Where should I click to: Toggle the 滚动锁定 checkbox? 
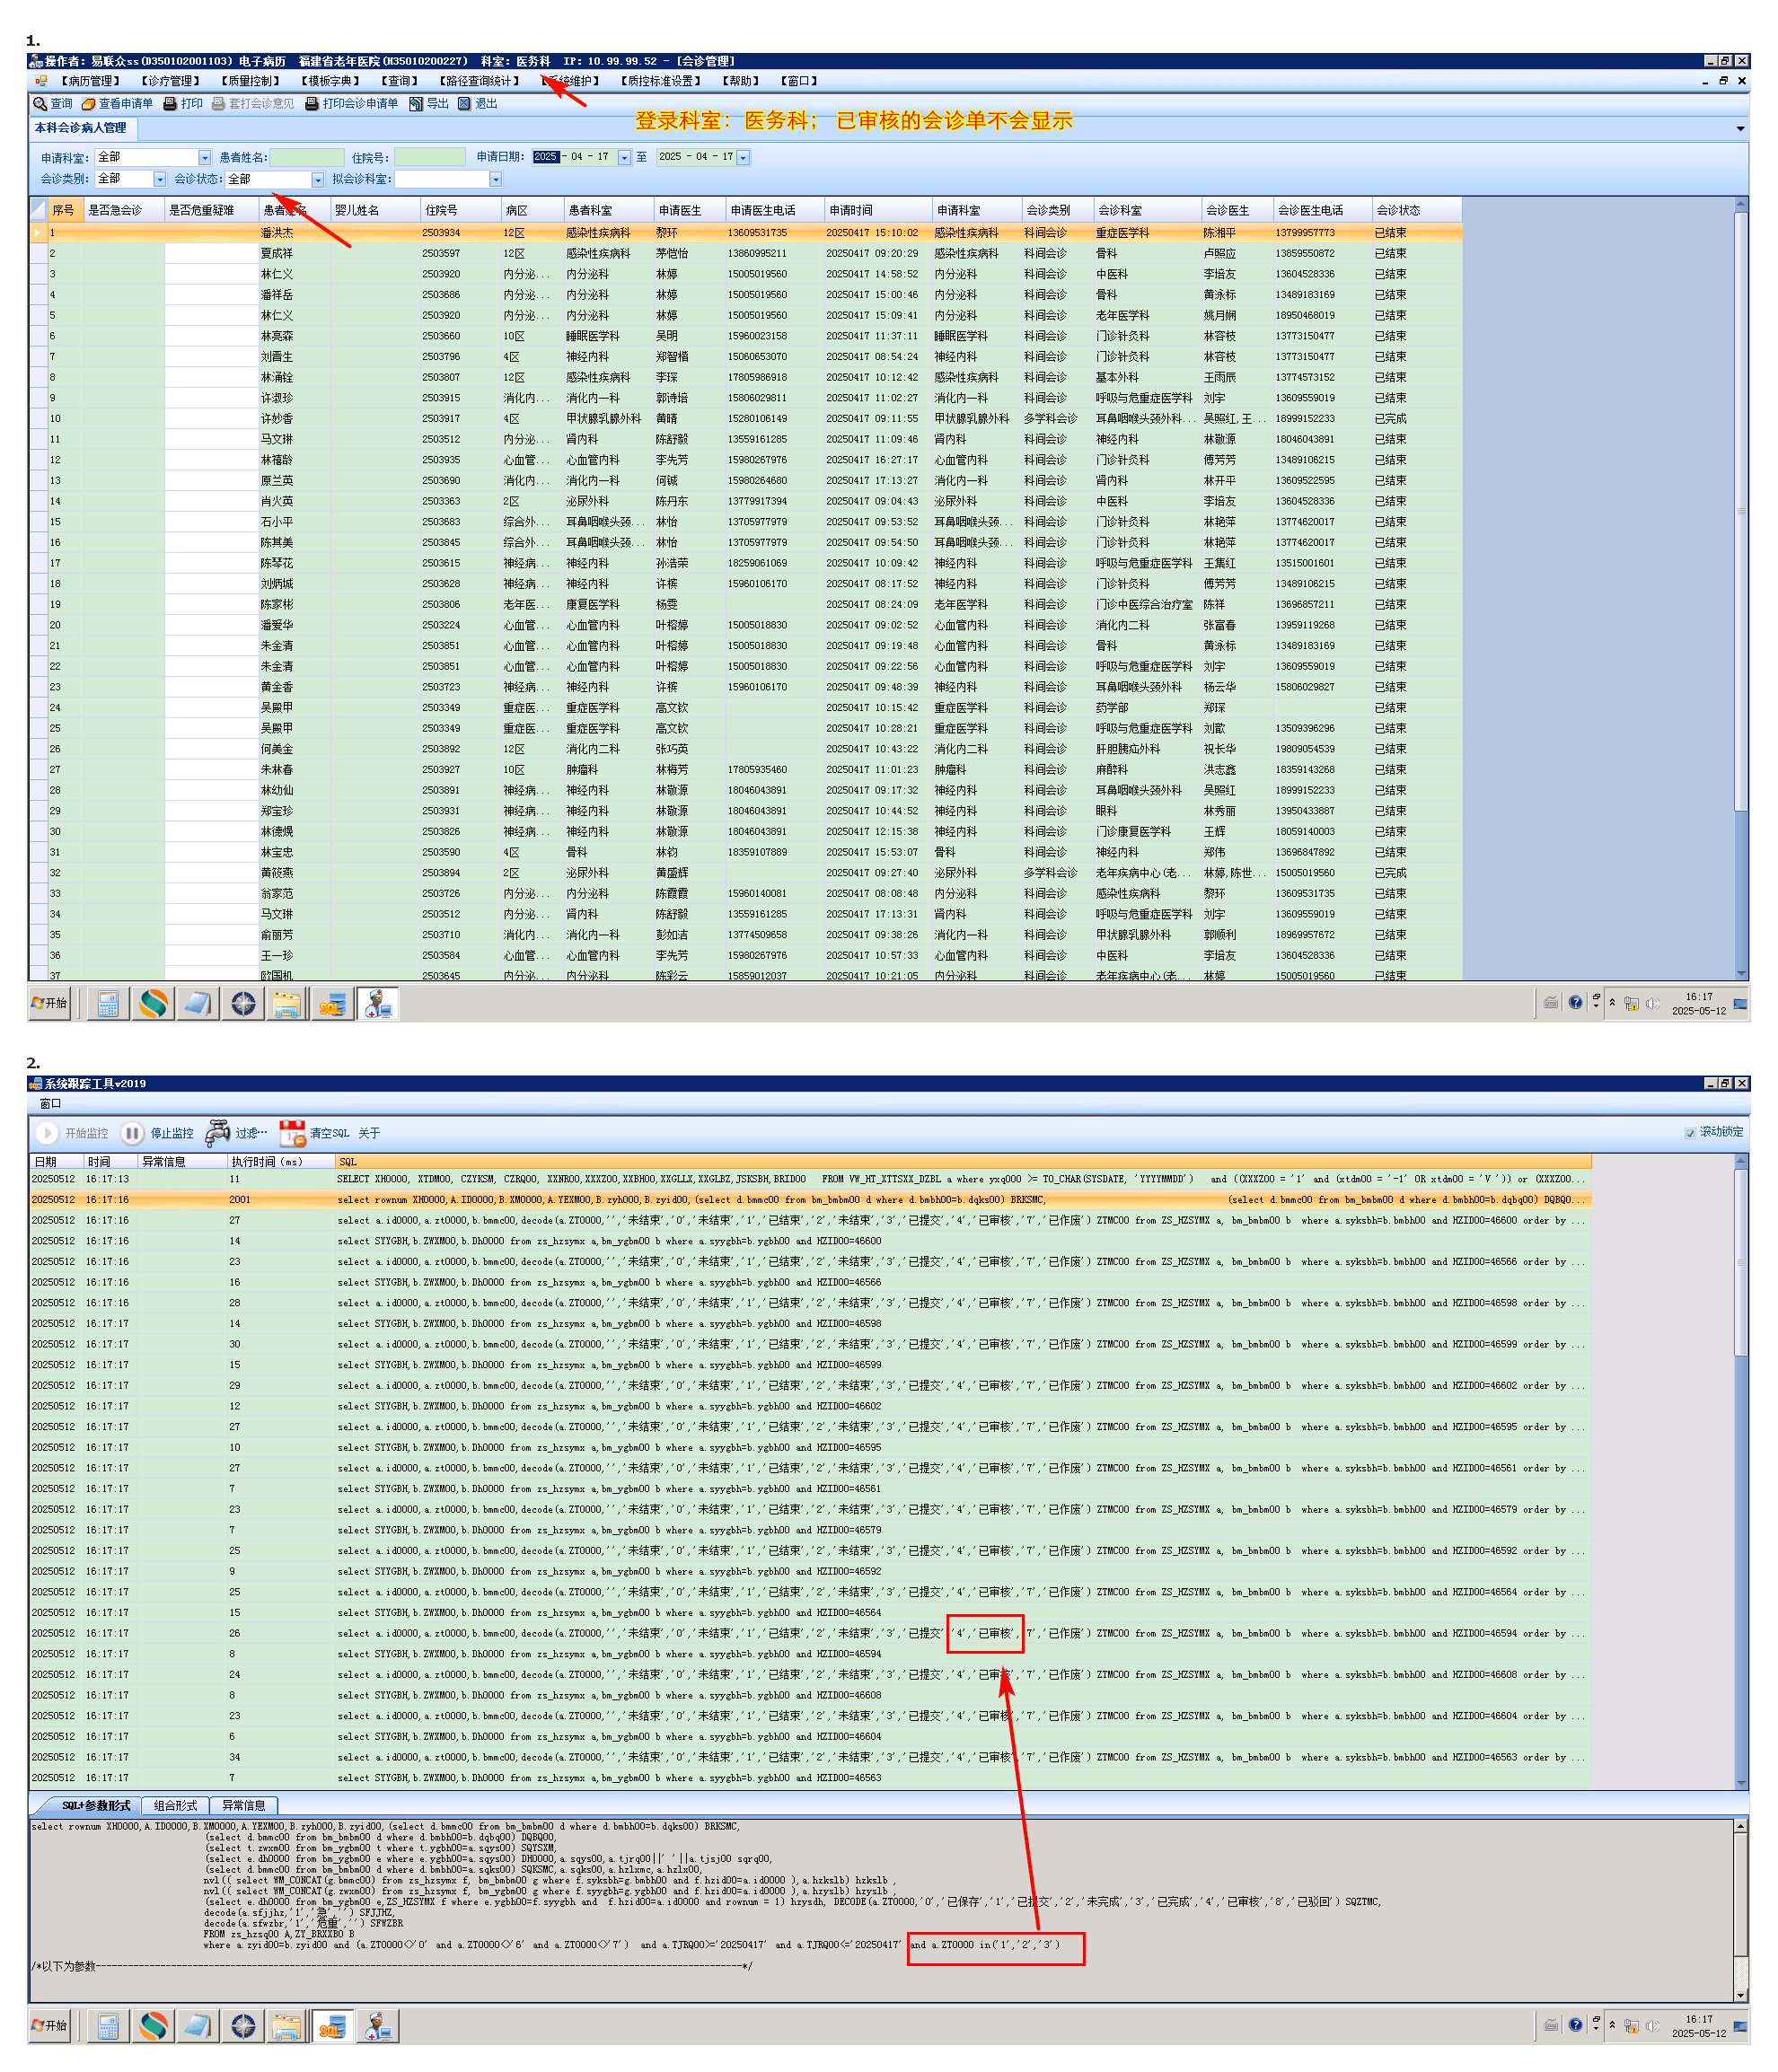point(1690,1133)
